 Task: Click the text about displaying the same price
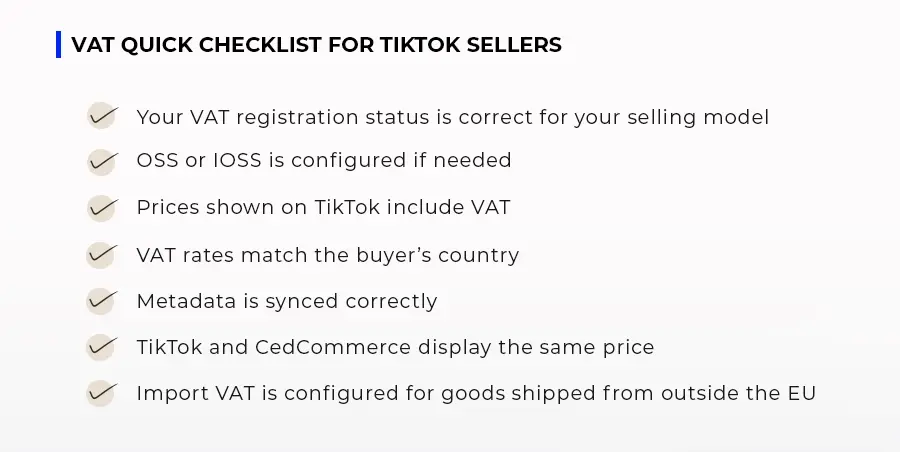pos(395,348)
